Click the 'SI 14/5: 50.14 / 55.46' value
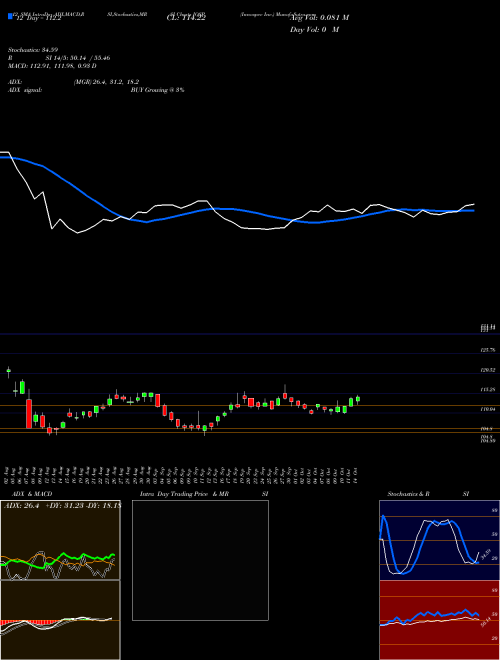 [78, 58]
